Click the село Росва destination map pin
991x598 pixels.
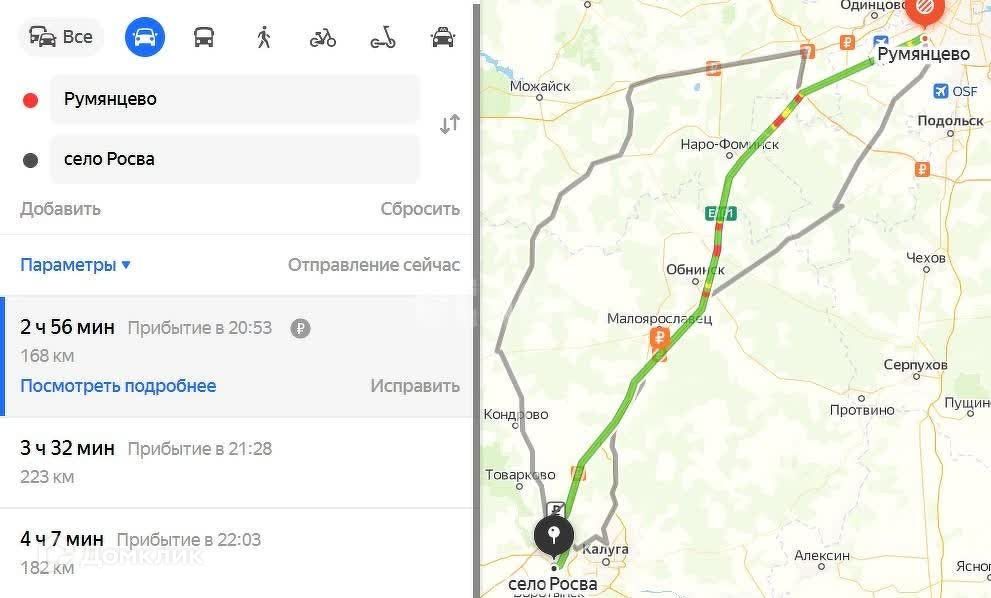point(554,537)
